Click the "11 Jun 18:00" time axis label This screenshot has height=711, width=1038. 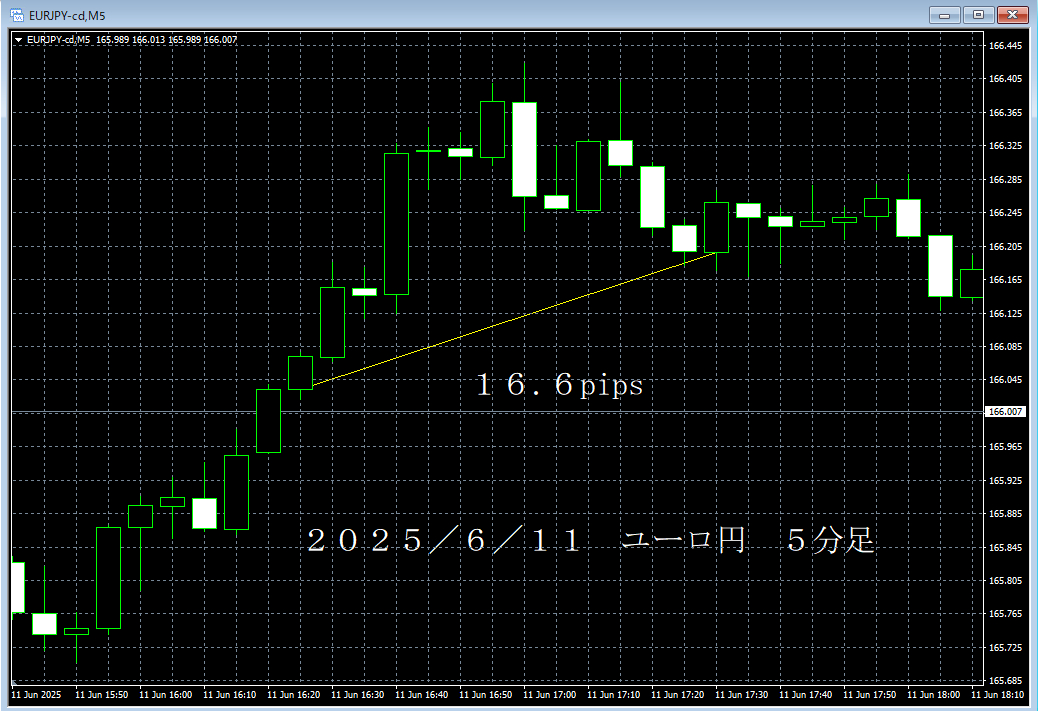[x=933, y=694]
